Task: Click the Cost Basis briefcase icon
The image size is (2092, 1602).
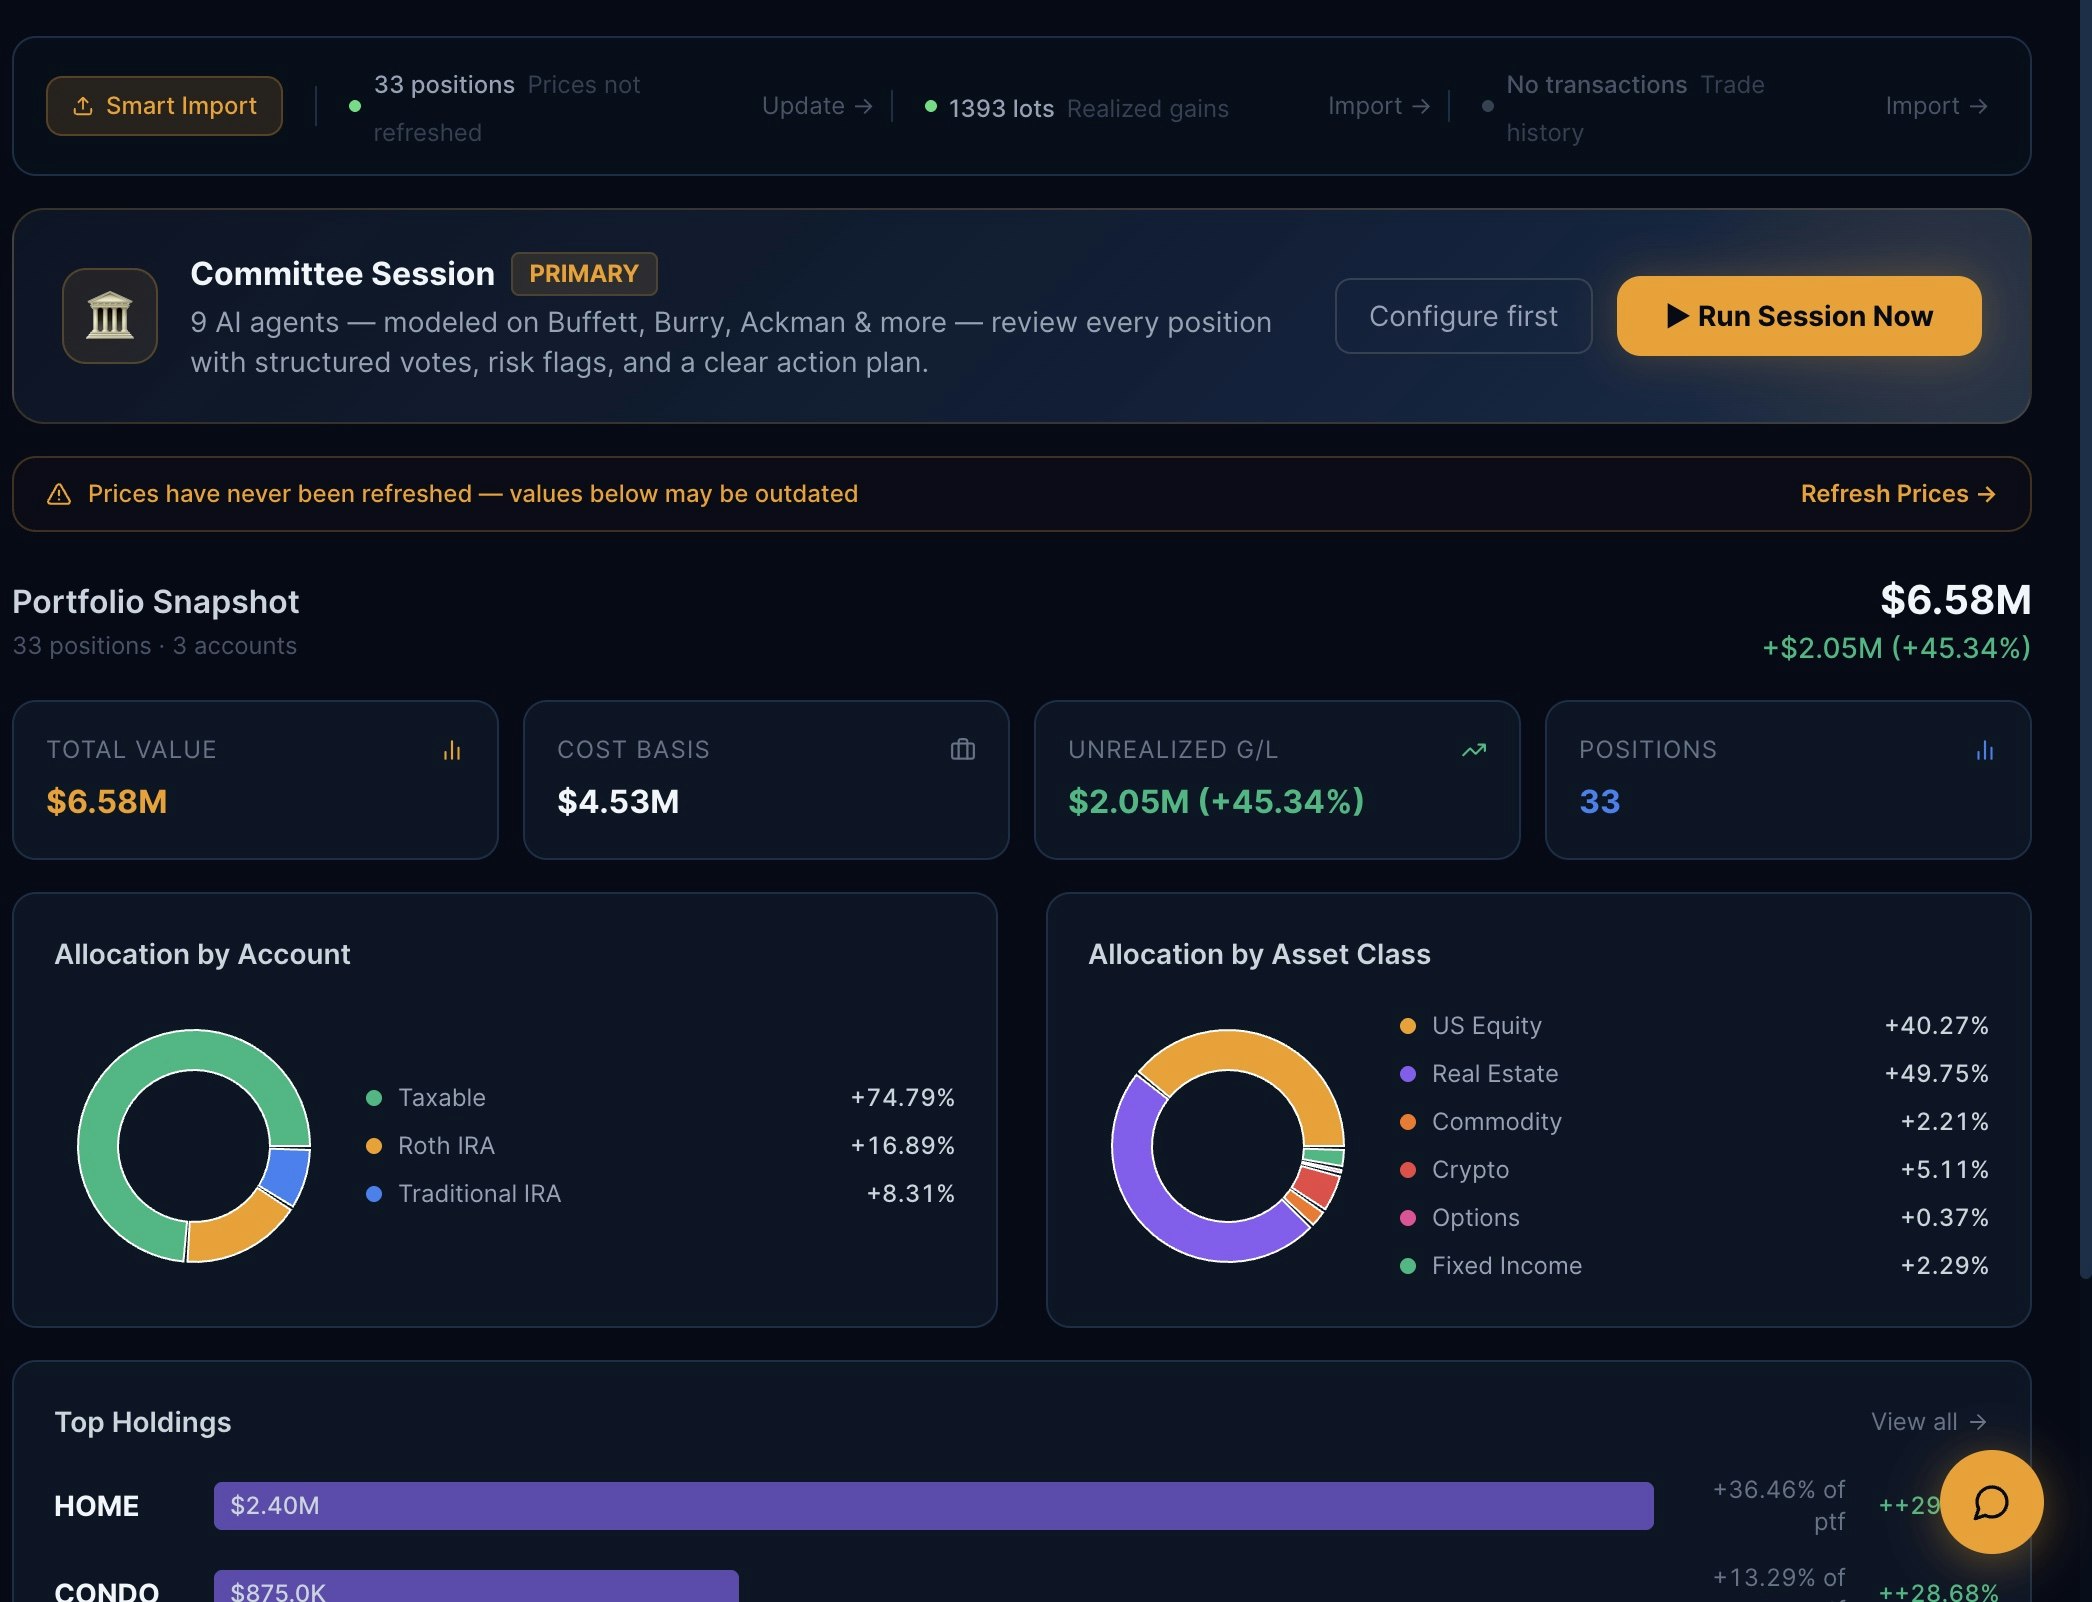Action: pos(962,750)
